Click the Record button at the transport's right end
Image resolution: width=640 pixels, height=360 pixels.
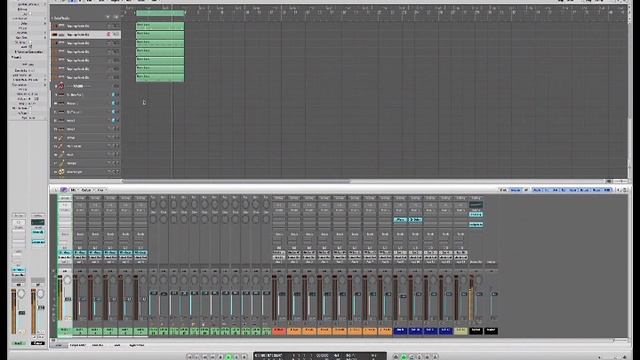tap(244, 357)
